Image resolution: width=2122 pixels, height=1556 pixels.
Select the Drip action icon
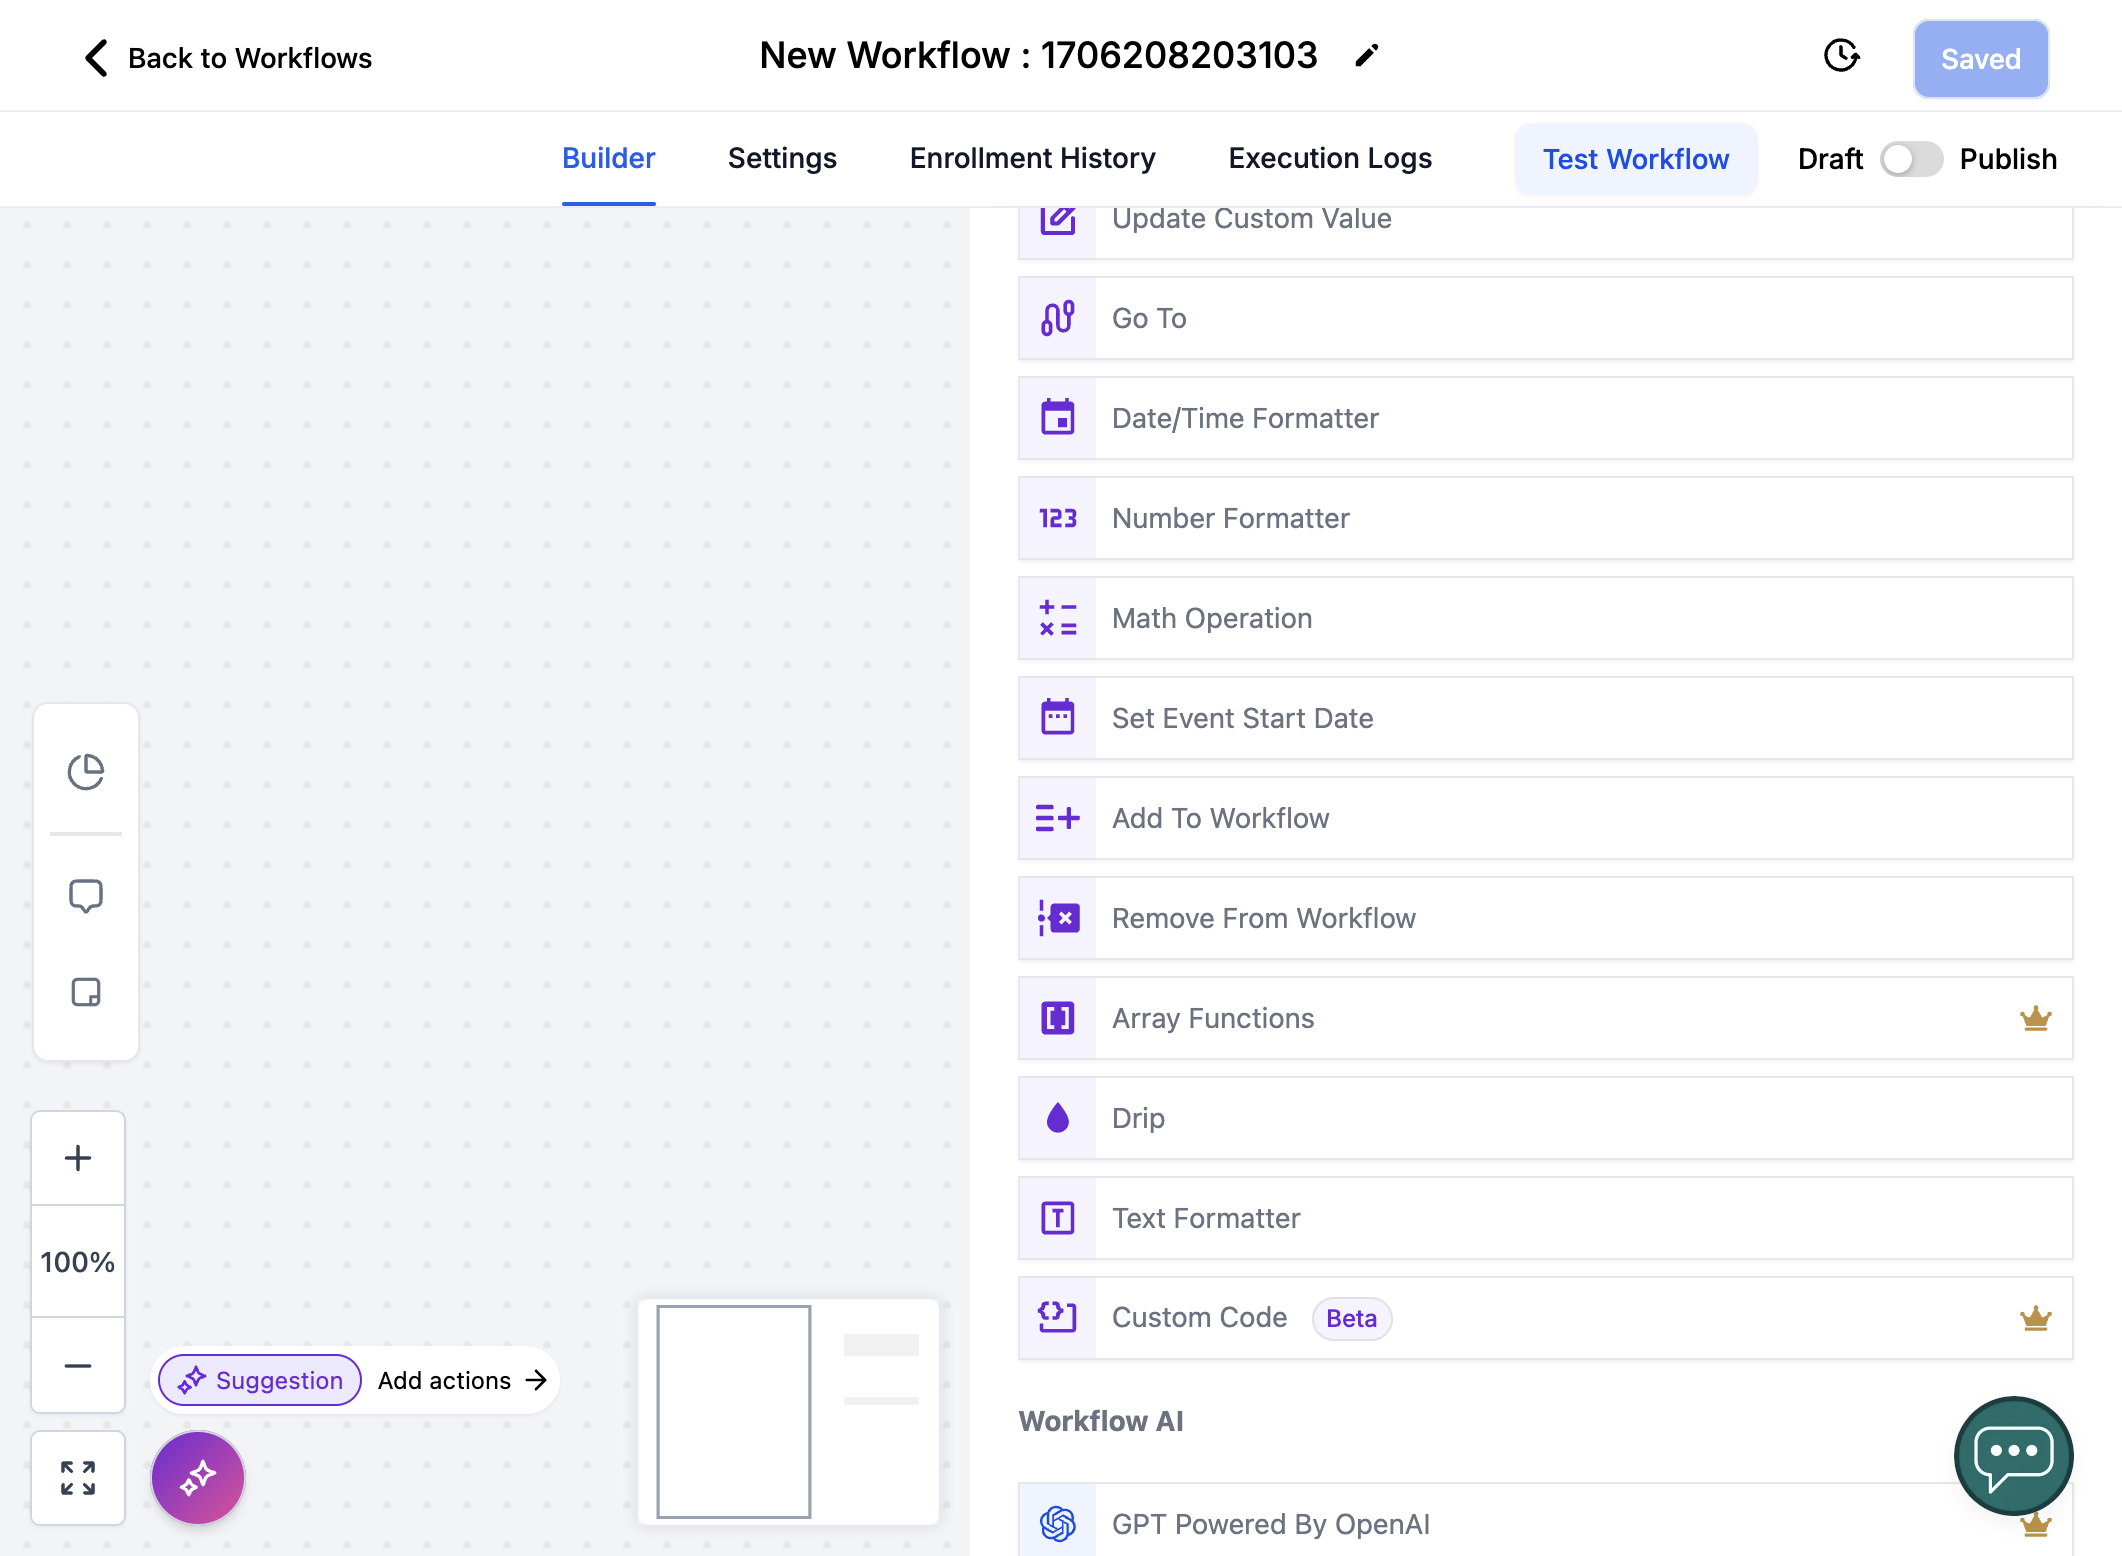1058,1118
